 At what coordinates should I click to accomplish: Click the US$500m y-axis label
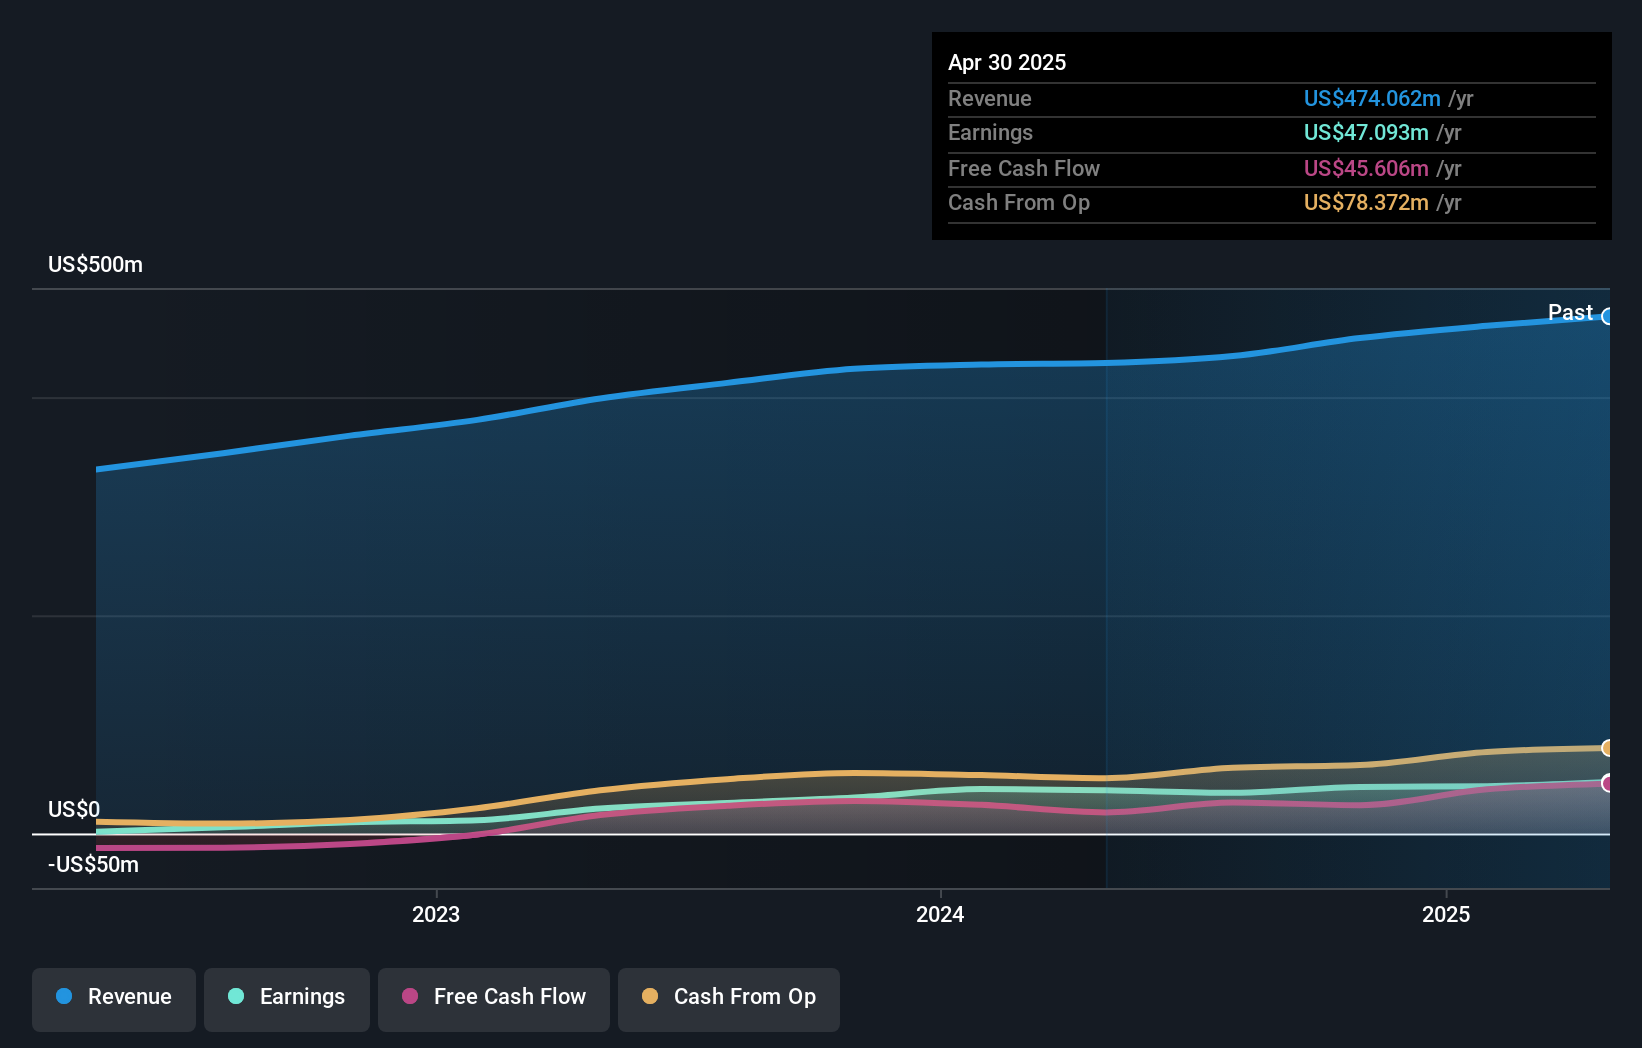coord(95,264)
